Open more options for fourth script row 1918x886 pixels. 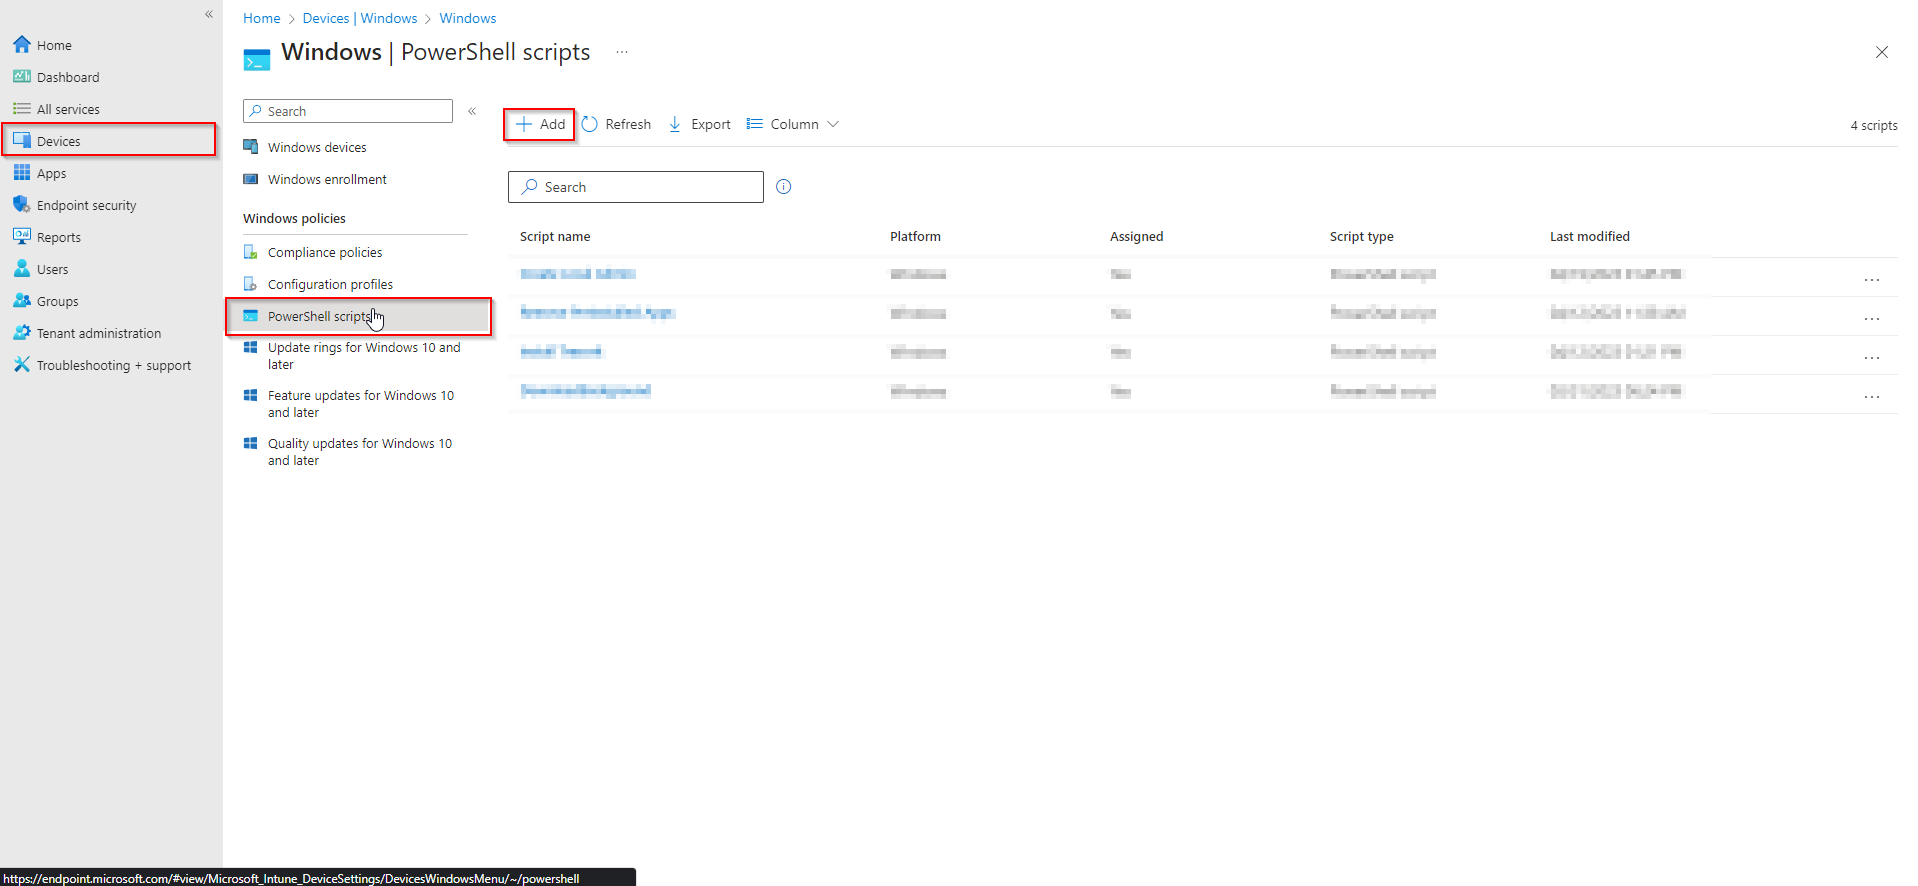coord(1872,397)
